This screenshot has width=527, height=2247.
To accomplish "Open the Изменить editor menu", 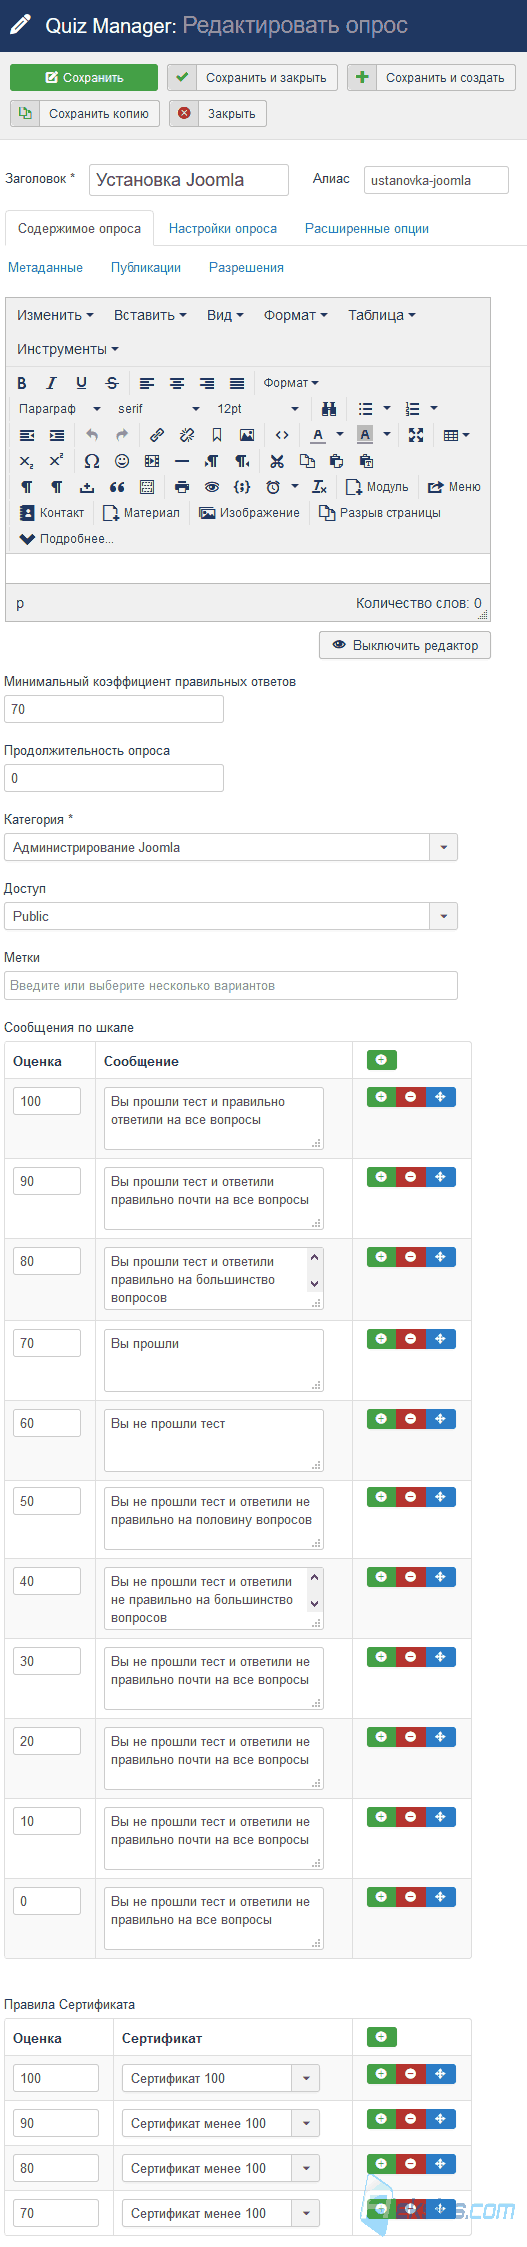I will pyautogui.click(x=55, y=315).
